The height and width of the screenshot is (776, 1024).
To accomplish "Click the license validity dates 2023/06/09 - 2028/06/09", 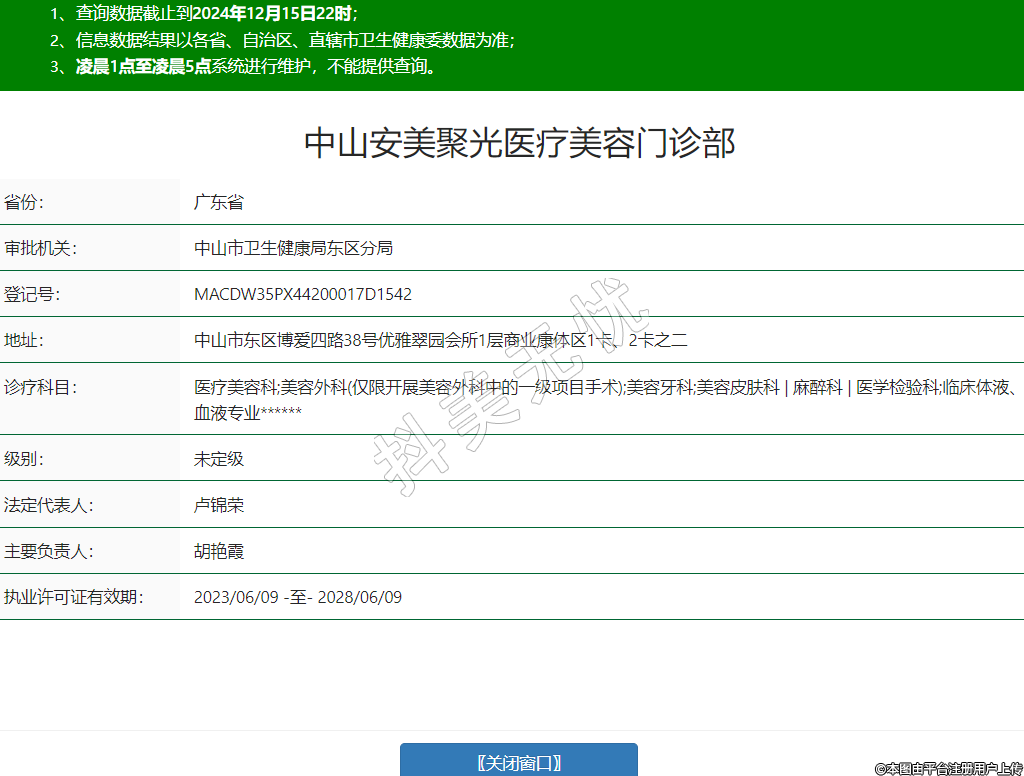I will click(x=298, y=597).
